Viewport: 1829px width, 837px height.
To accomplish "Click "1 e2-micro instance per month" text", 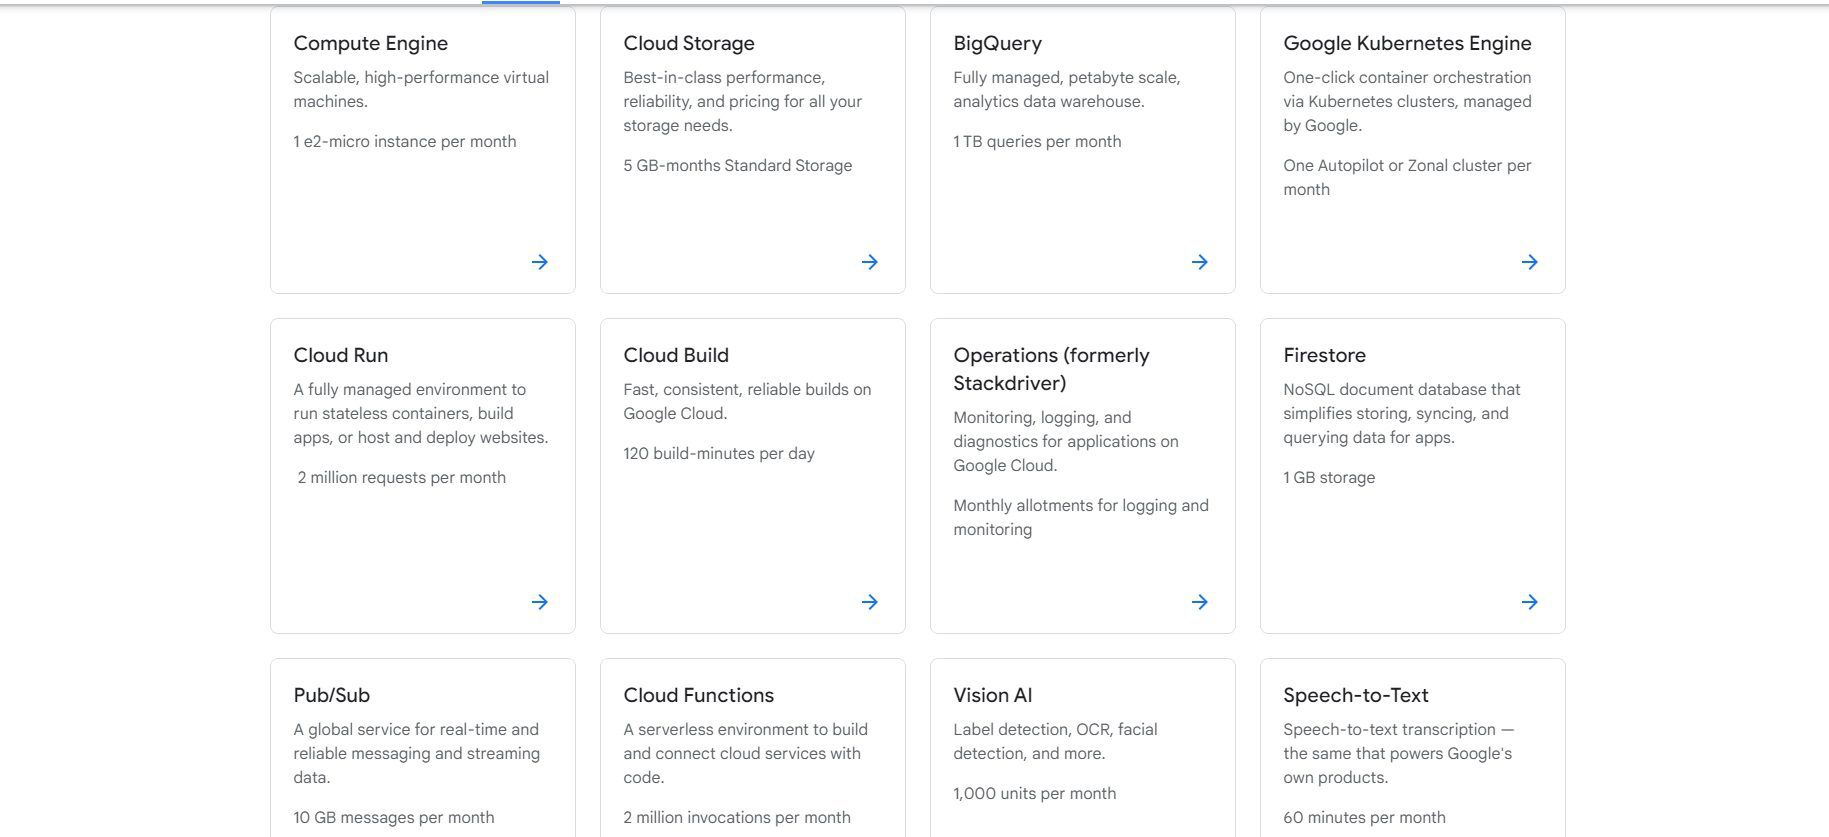I will [x=405, y=141].
